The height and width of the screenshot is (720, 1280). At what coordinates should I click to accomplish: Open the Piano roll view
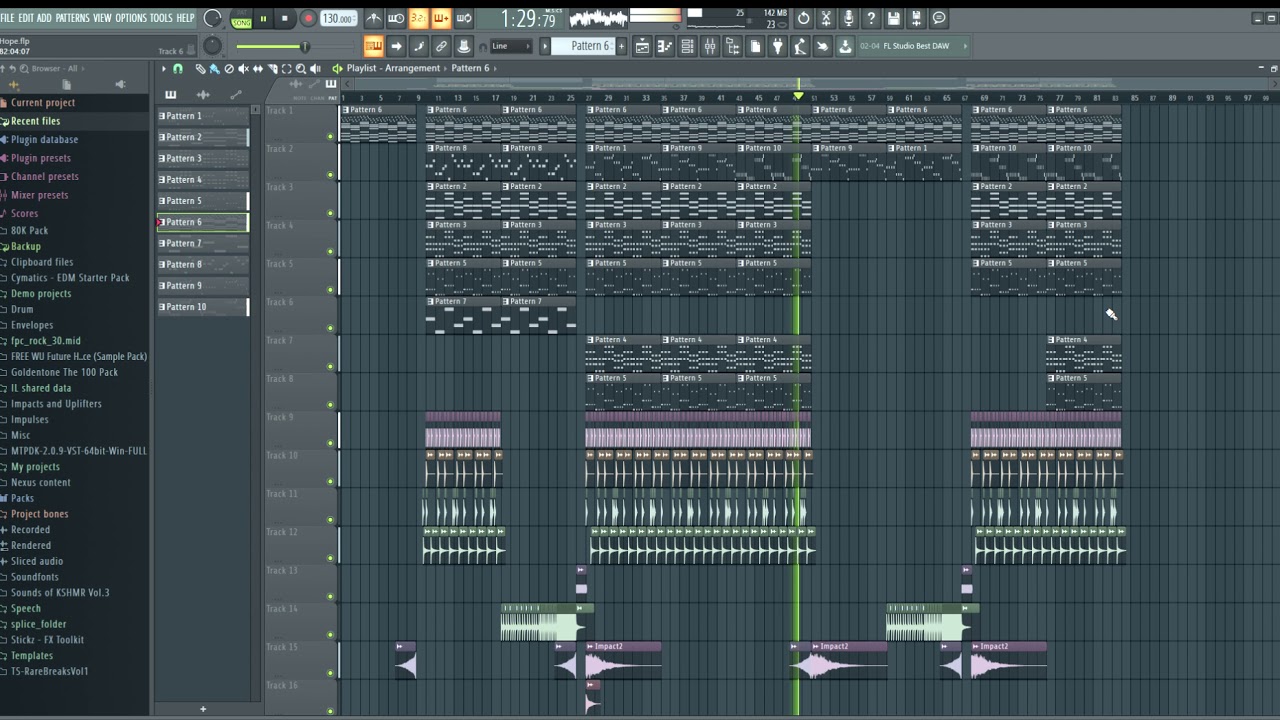[x=665, y=46]
